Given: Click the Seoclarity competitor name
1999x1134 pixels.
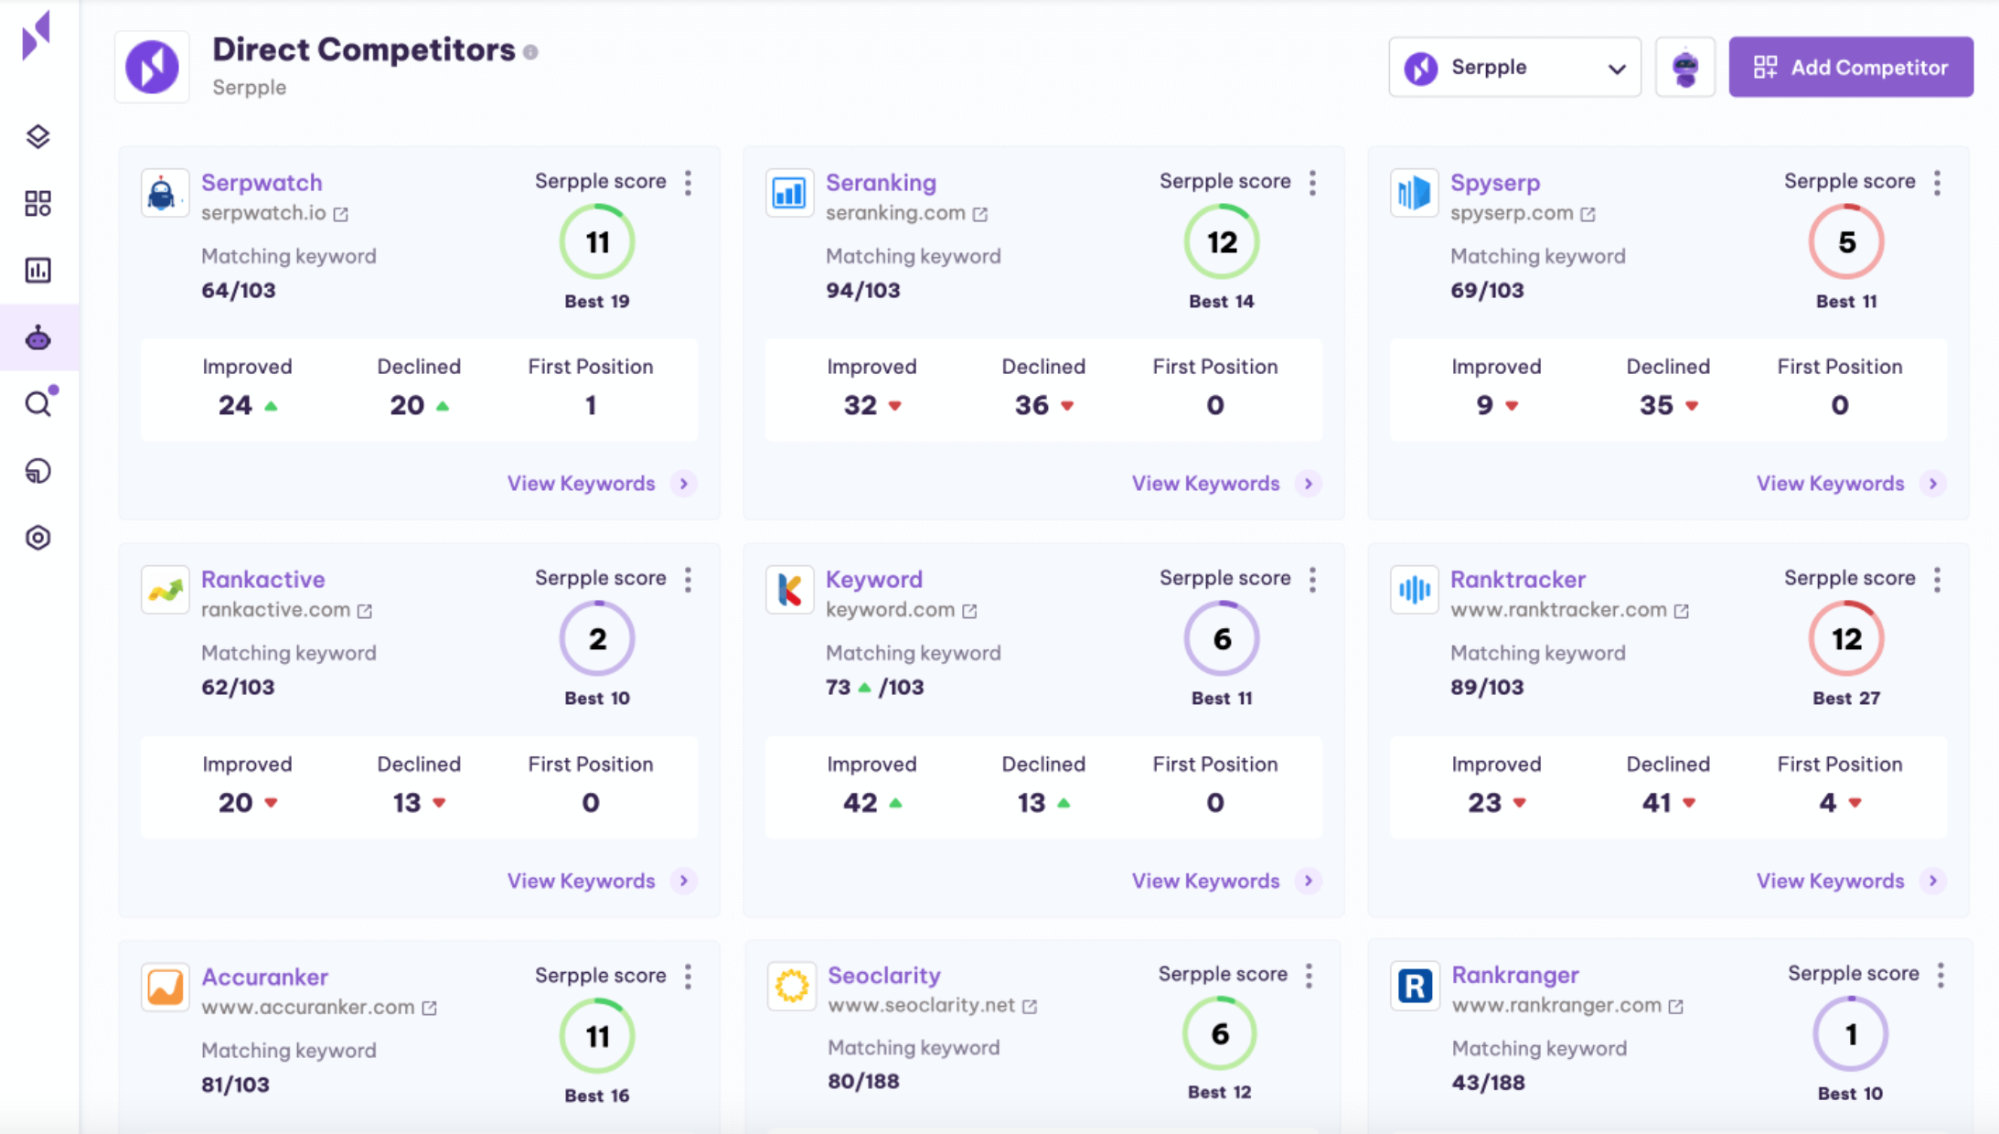Looking at the screenshot, I should click(x=884, y=975).
